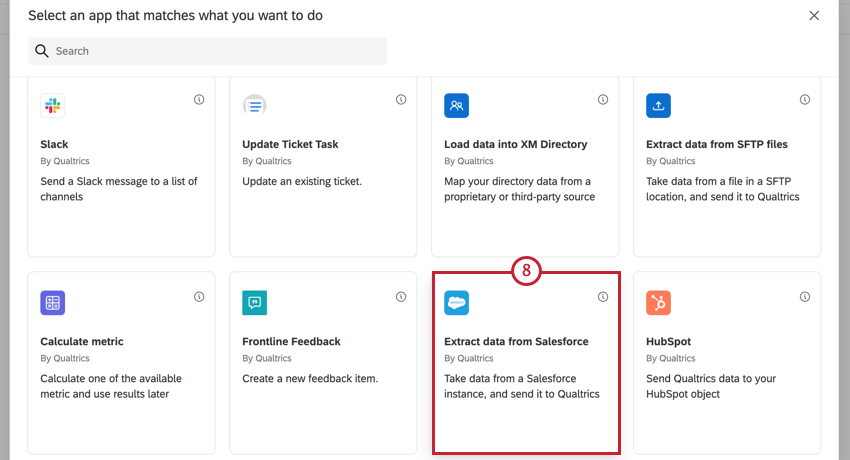
Task: Click the Extract data from SFTP upload icon
Action: (x=658, y=106)
